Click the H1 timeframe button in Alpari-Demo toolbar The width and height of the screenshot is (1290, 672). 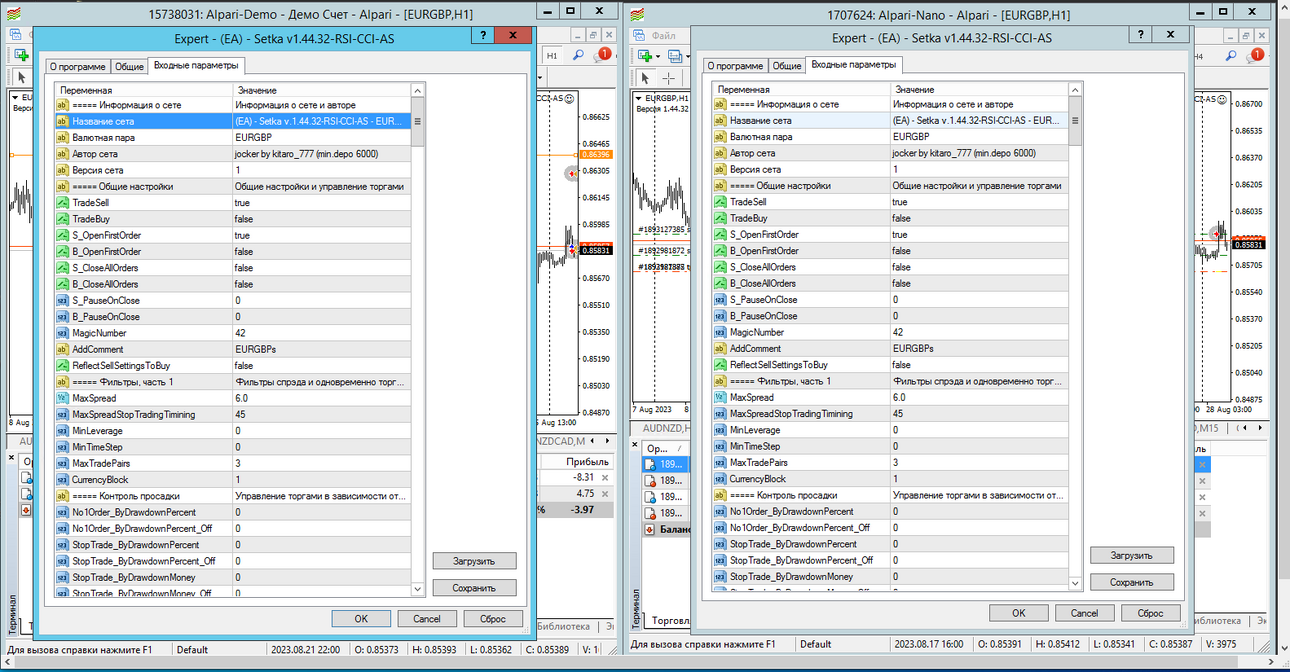pyautogui.click(x=551, y=56)
